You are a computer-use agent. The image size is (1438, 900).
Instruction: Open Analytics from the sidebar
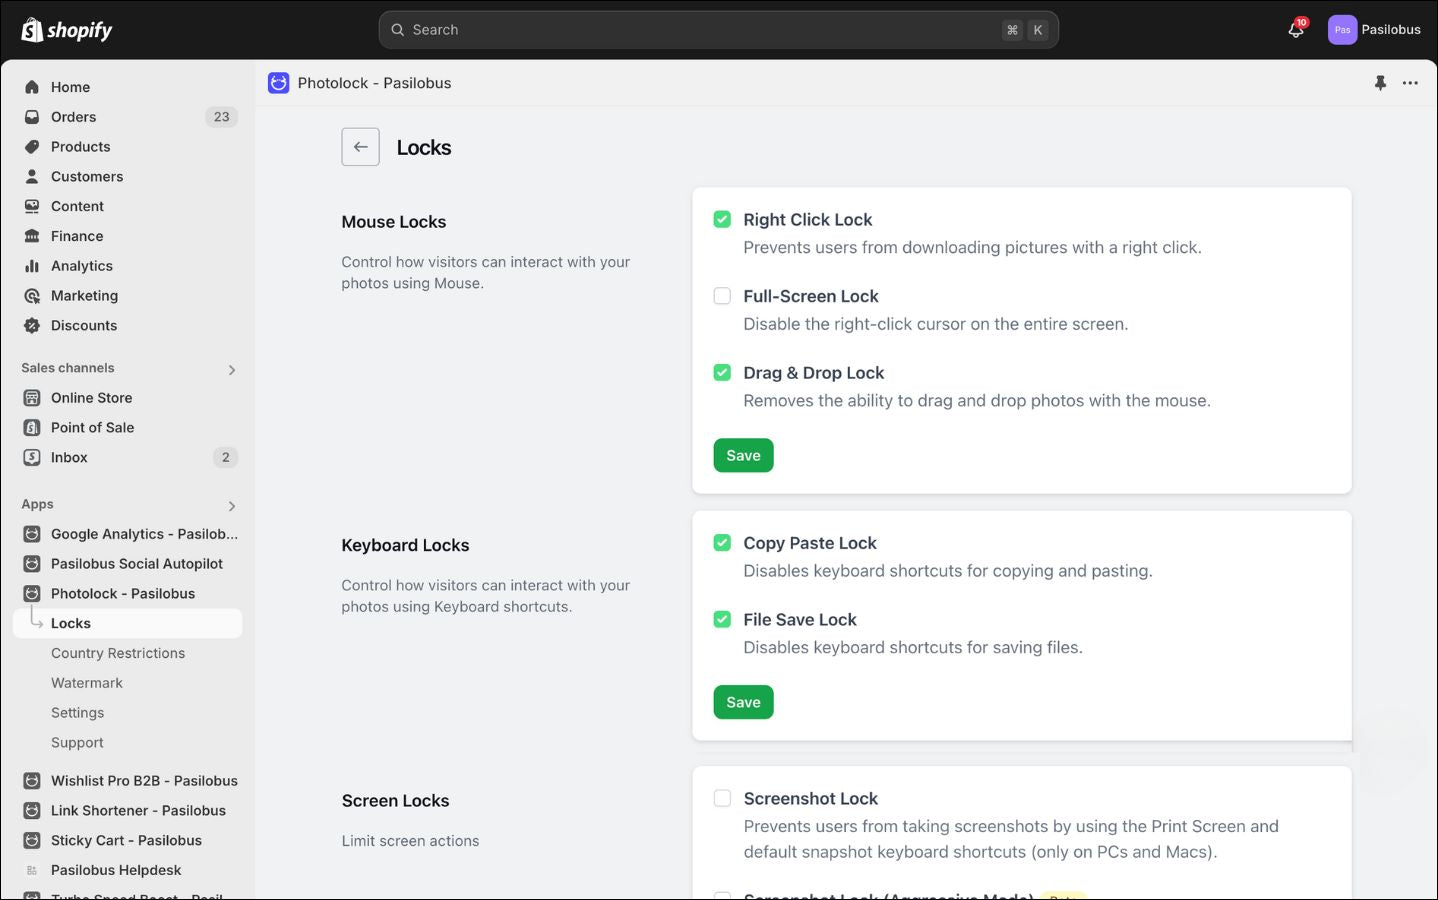[82, 266]
